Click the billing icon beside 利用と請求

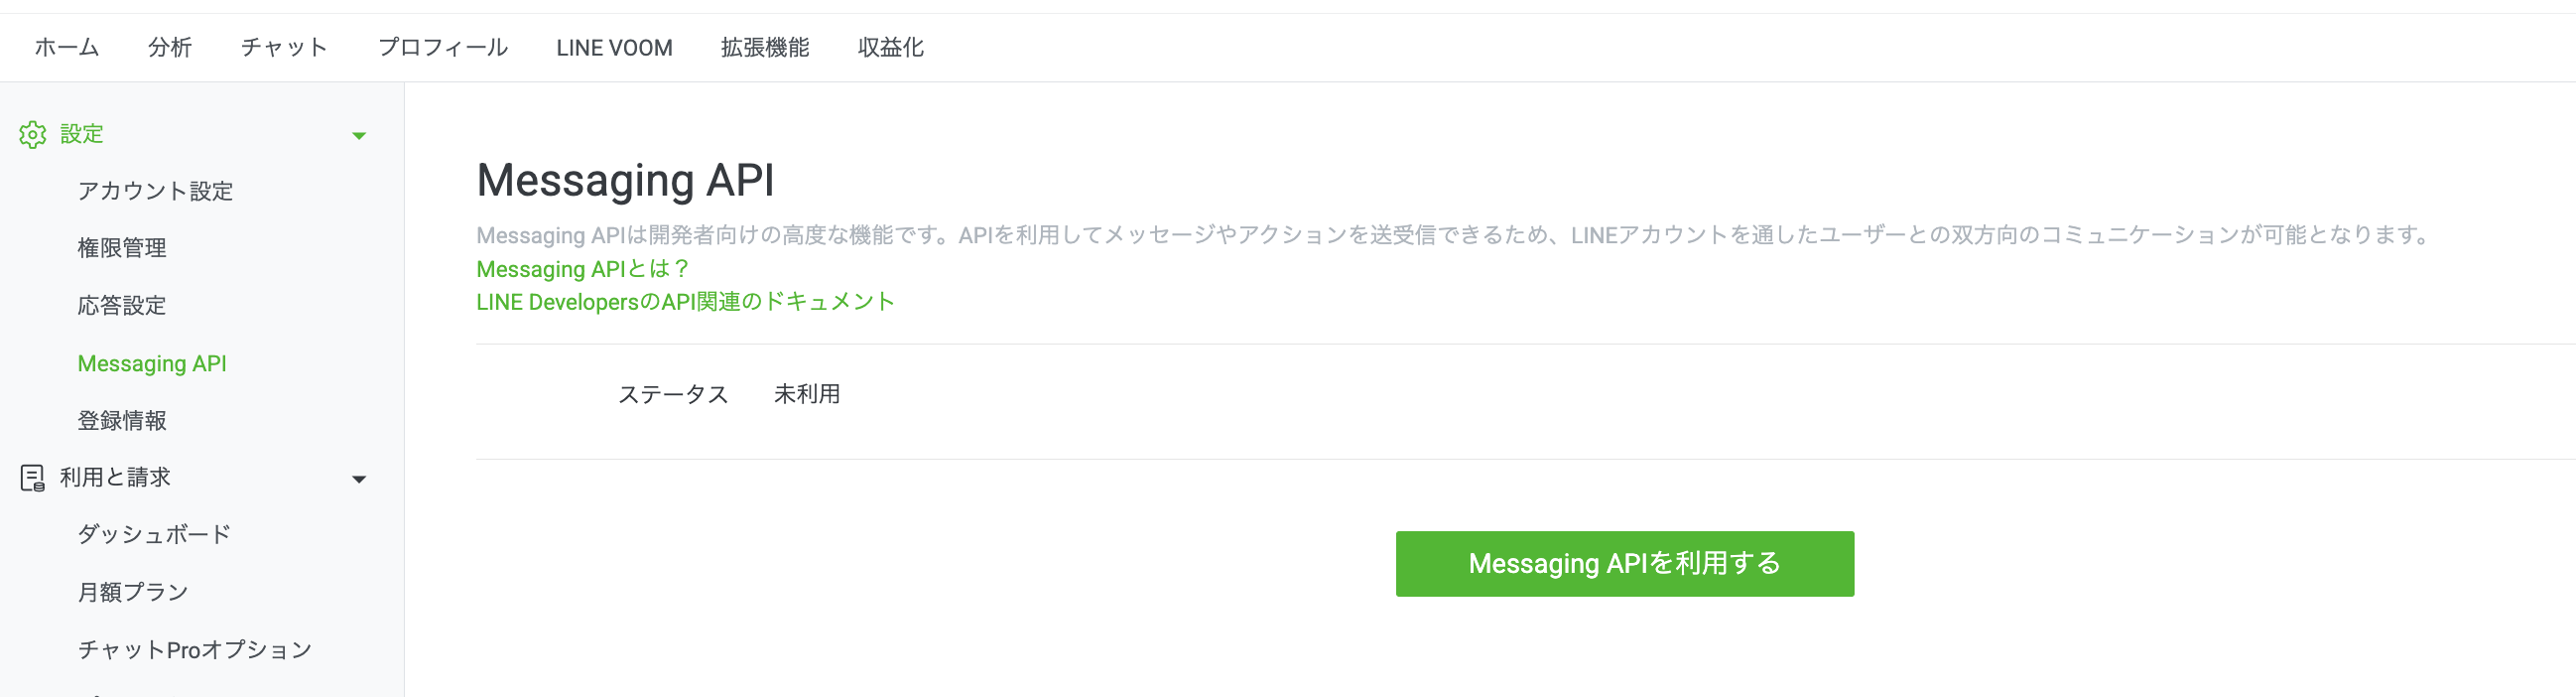pyautogui.click(x=33, y=478)
